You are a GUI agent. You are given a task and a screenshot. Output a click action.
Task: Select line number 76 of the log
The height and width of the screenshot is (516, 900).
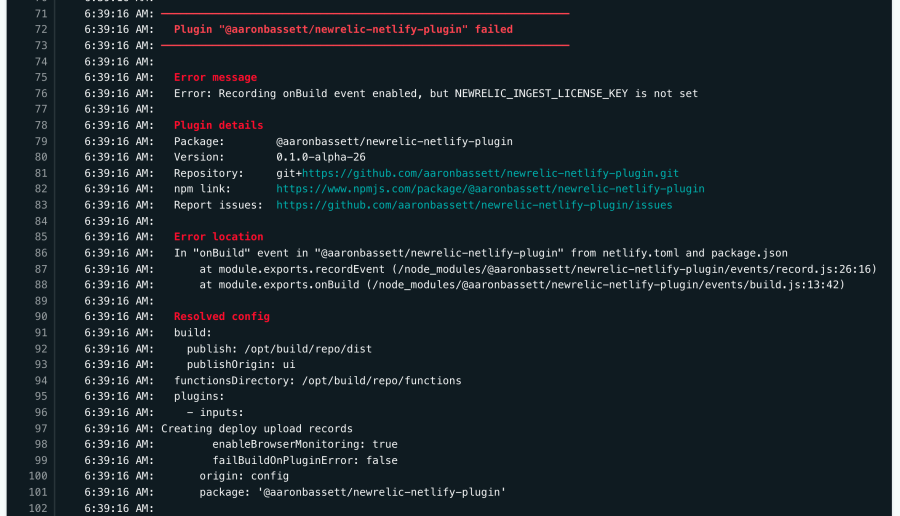[41, 93]
